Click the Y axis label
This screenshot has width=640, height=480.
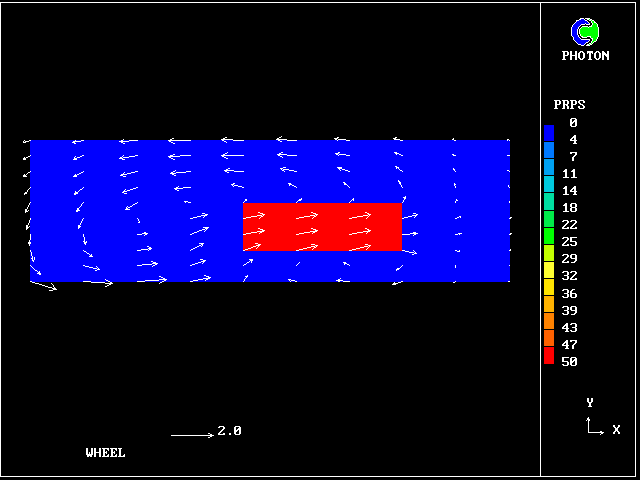(590, 403)
